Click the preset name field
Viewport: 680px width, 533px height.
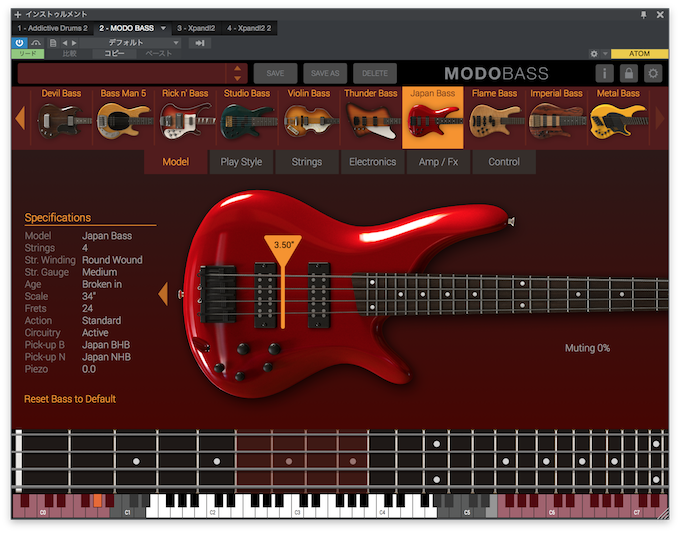coord(121,73)
